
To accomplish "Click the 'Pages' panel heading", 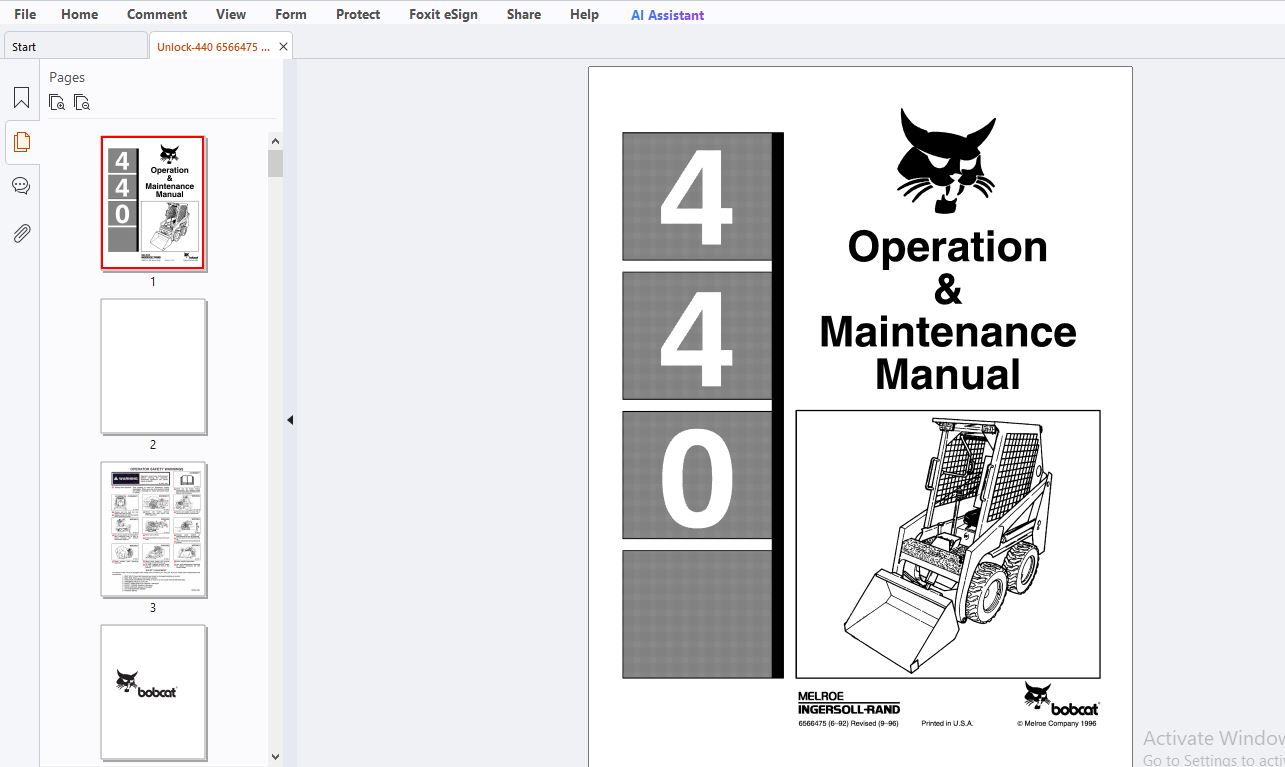I will pyautogui.click(x=67, y=77).
